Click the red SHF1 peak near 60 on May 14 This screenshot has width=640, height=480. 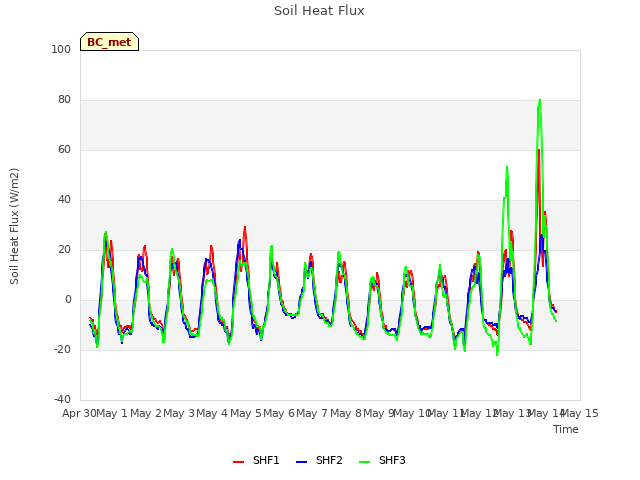click(539, 150)
